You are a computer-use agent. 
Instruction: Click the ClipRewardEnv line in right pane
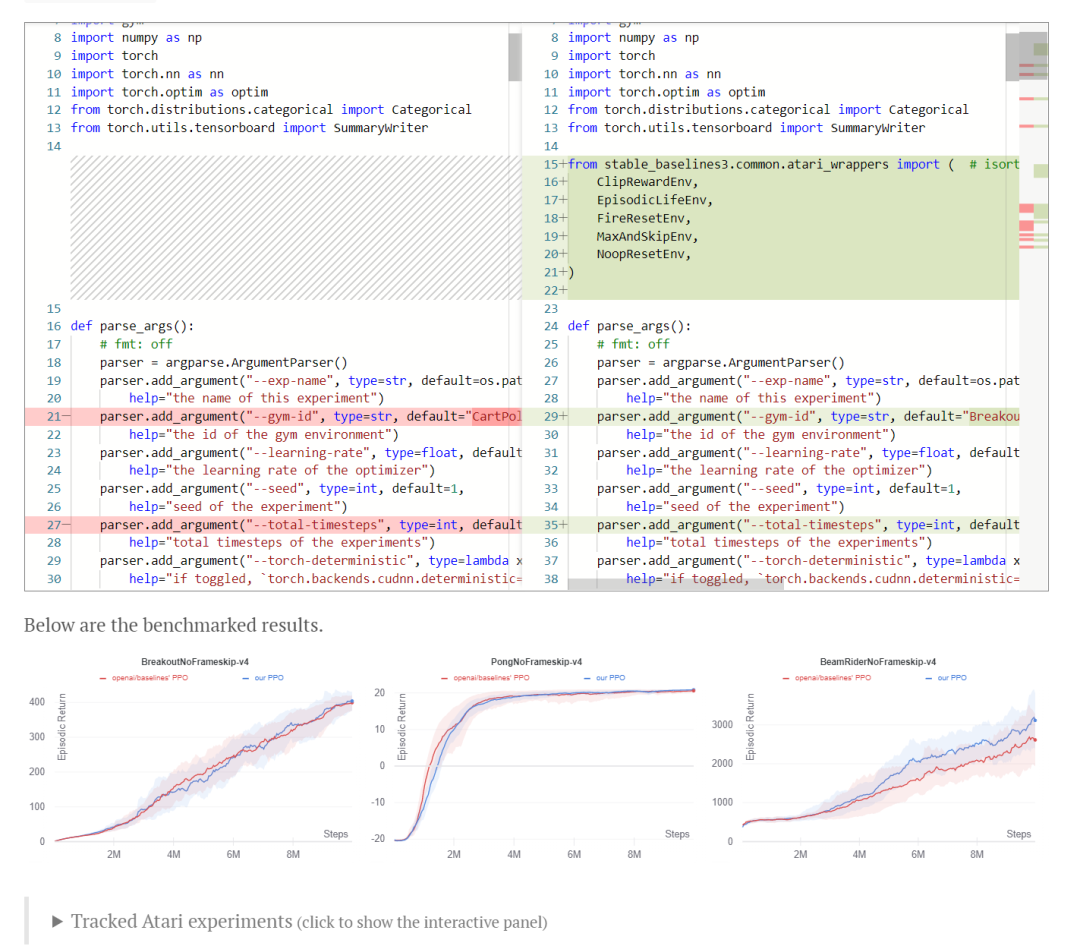(646, 182)
